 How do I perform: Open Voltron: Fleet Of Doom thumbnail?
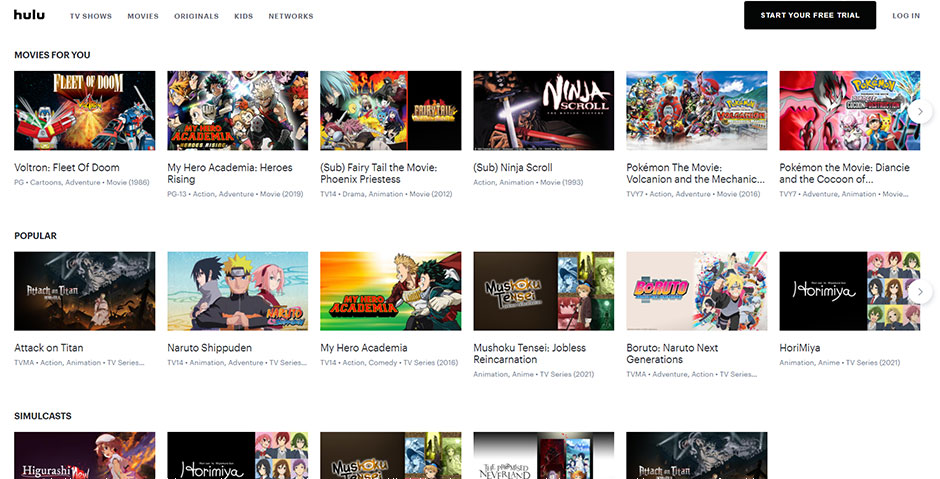coord(85,110)
